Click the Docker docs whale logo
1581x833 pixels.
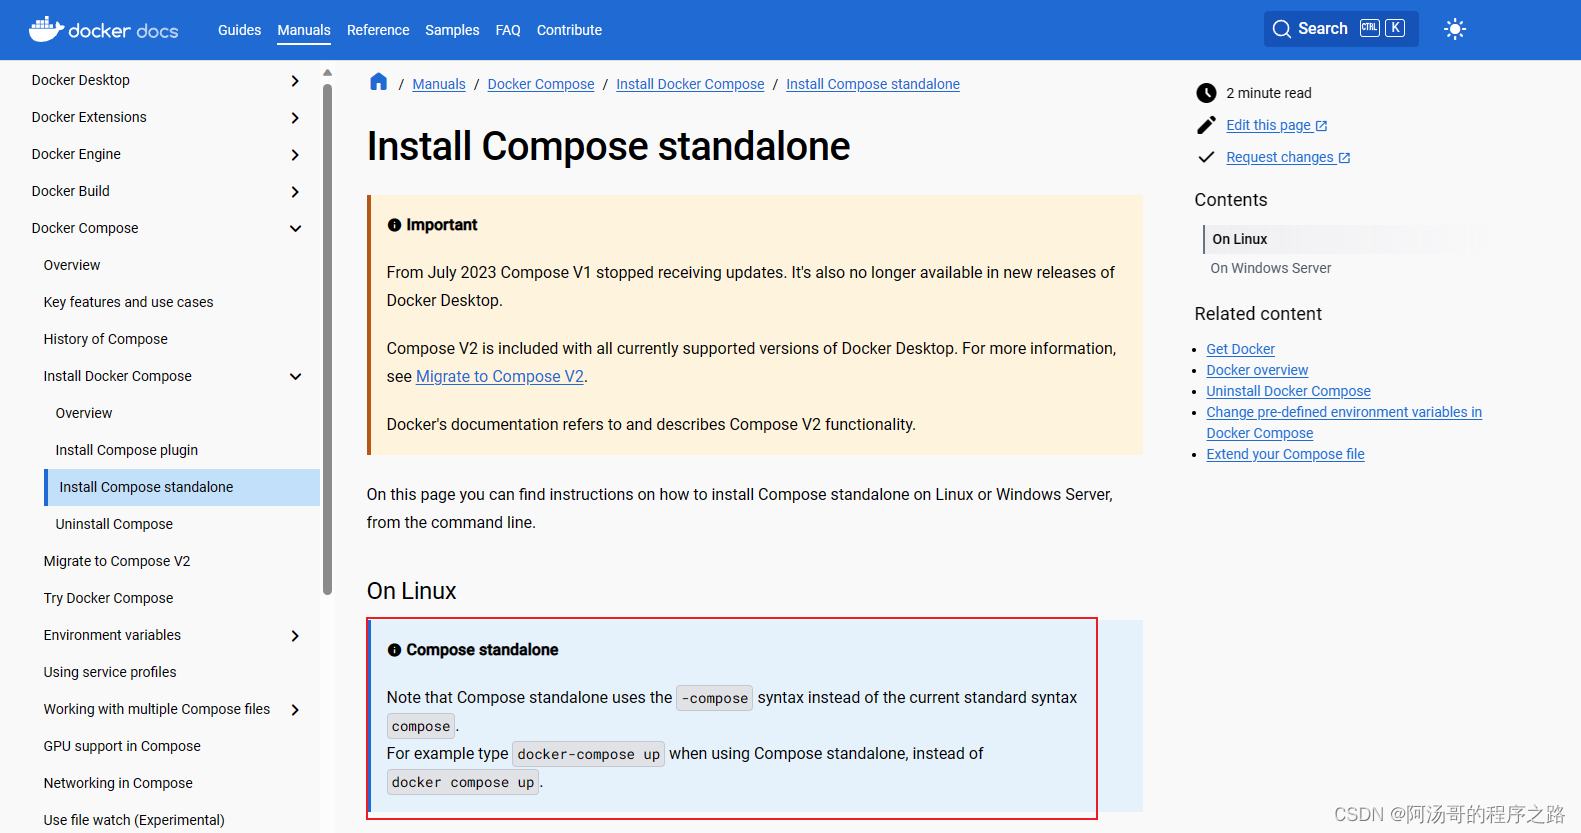pyautogui.click(x=46, y=29)
